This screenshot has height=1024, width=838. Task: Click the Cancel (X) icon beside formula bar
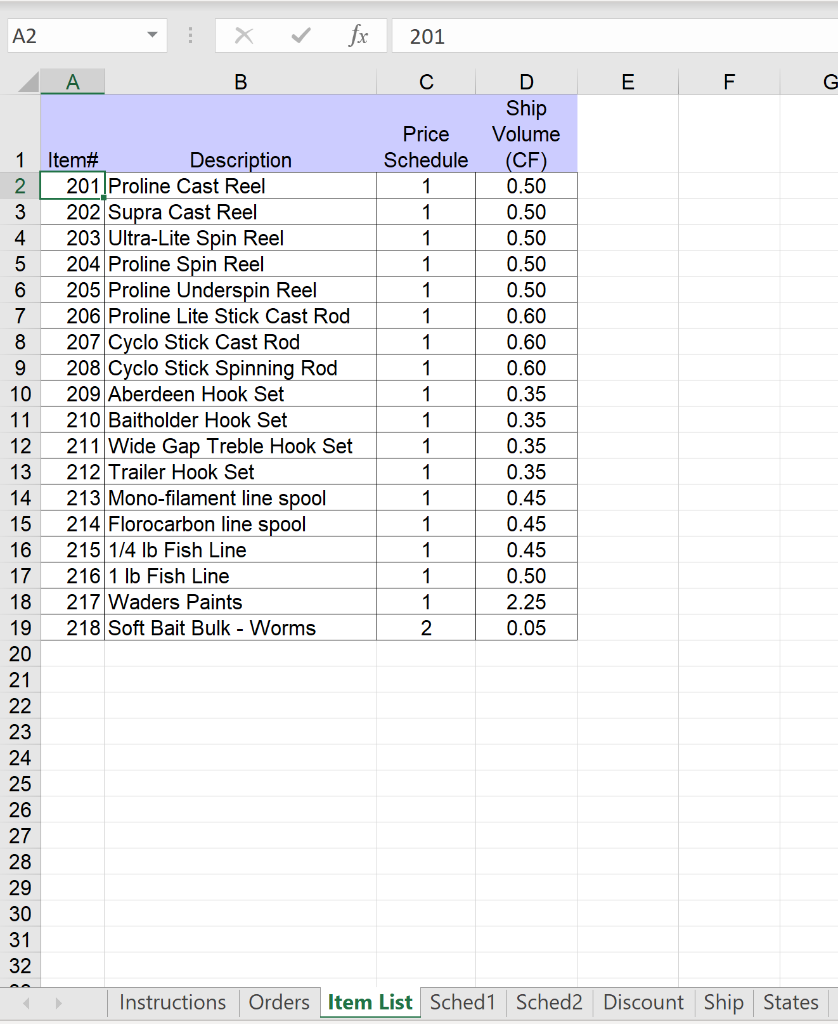pyautogui.click(x=243, y=35)
